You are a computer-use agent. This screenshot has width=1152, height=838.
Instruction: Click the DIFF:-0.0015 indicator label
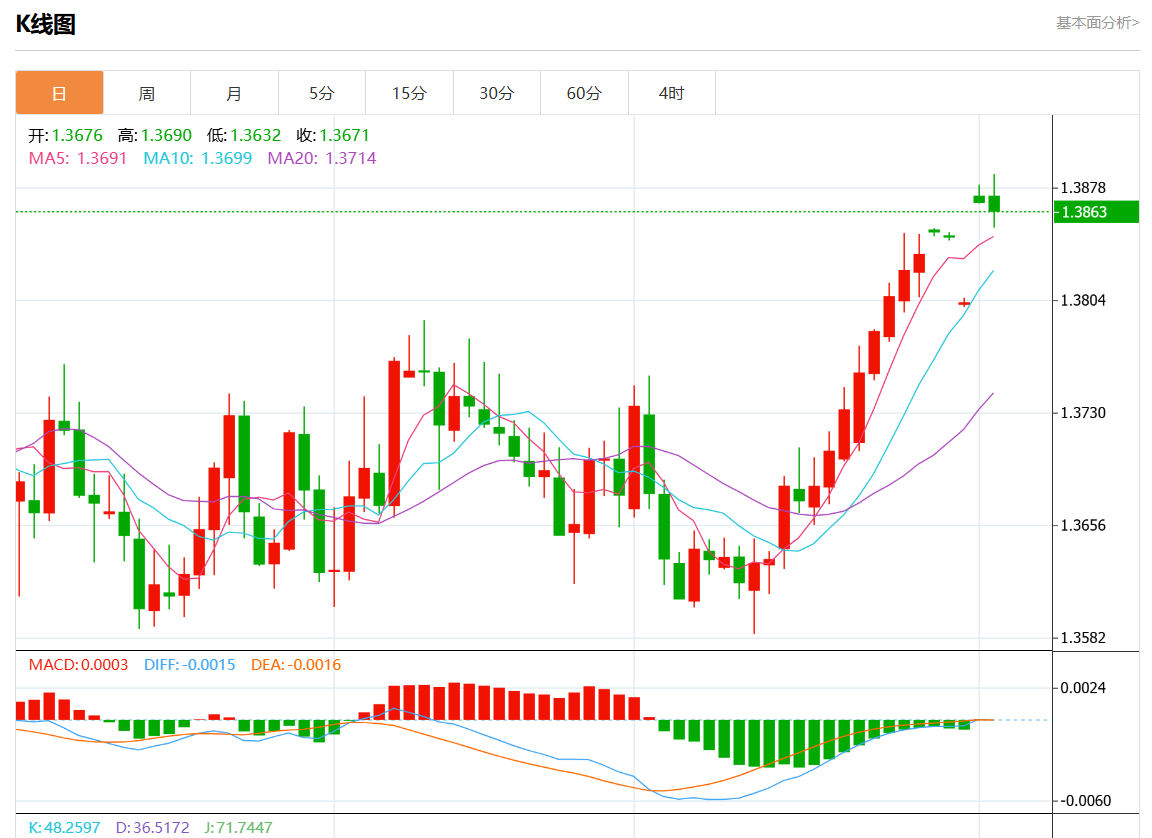(190, 665)
